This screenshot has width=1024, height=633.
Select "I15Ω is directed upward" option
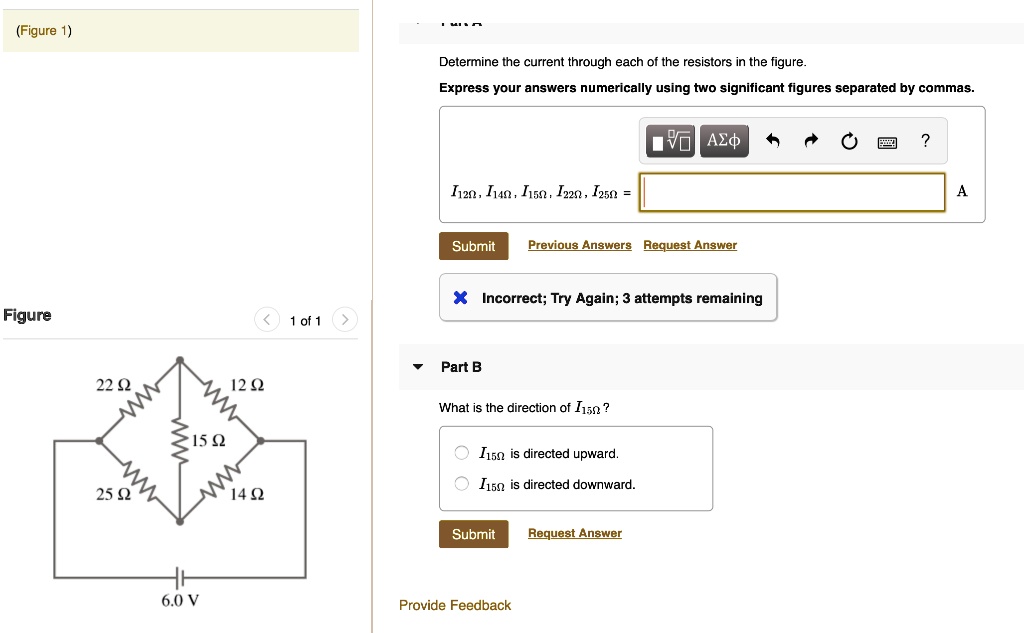pos(462,453)
